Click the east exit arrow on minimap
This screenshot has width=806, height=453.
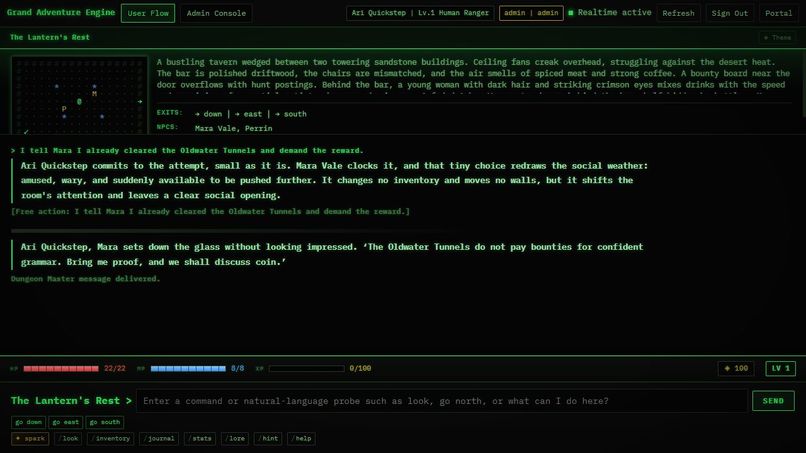pyautogui.click(x=140, y=102)
